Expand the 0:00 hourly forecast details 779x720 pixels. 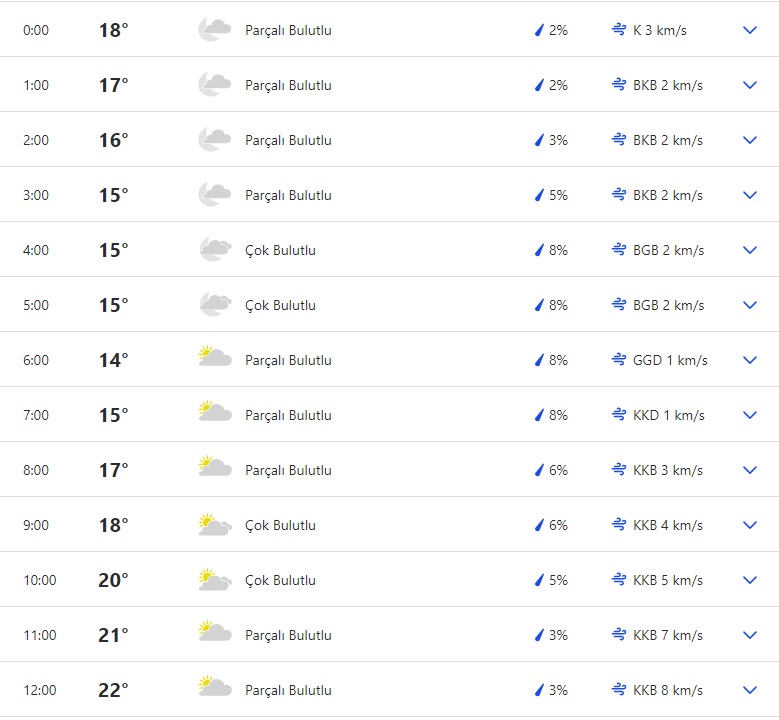coord(750,30)
